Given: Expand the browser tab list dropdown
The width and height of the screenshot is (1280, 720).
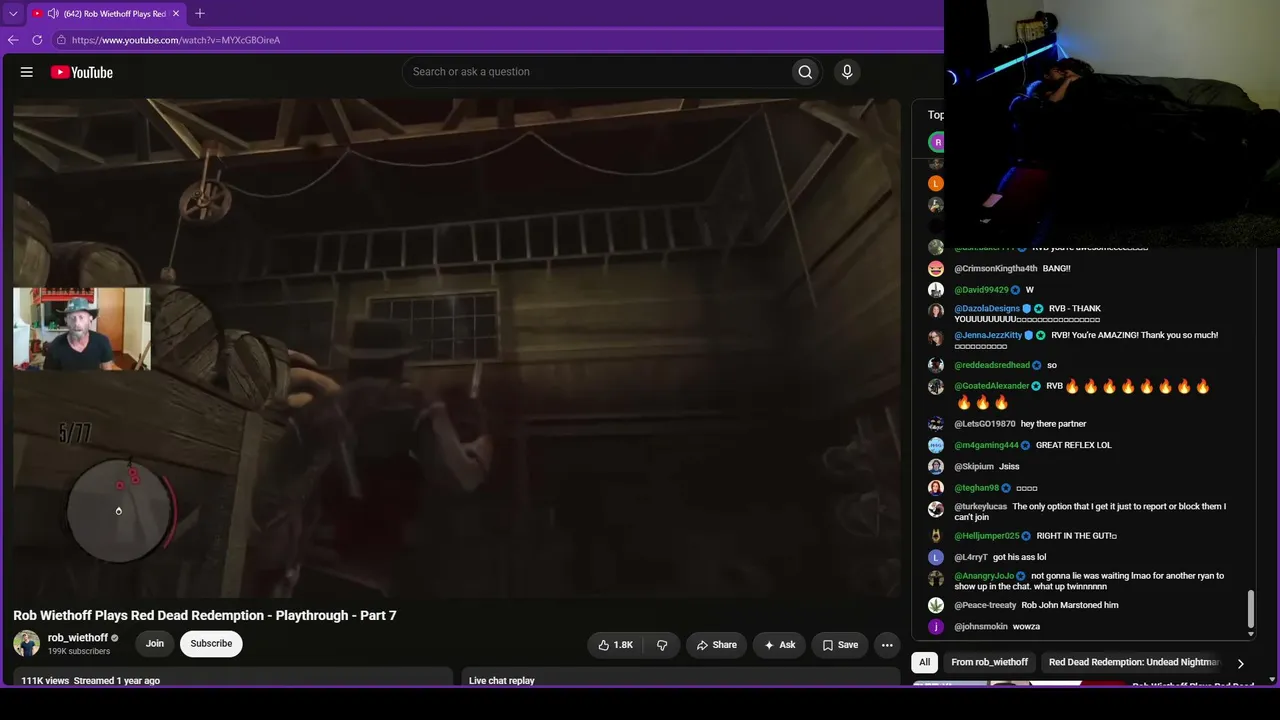Looking at the screenshot, I should pyautogui.click(x=13, y=13).
